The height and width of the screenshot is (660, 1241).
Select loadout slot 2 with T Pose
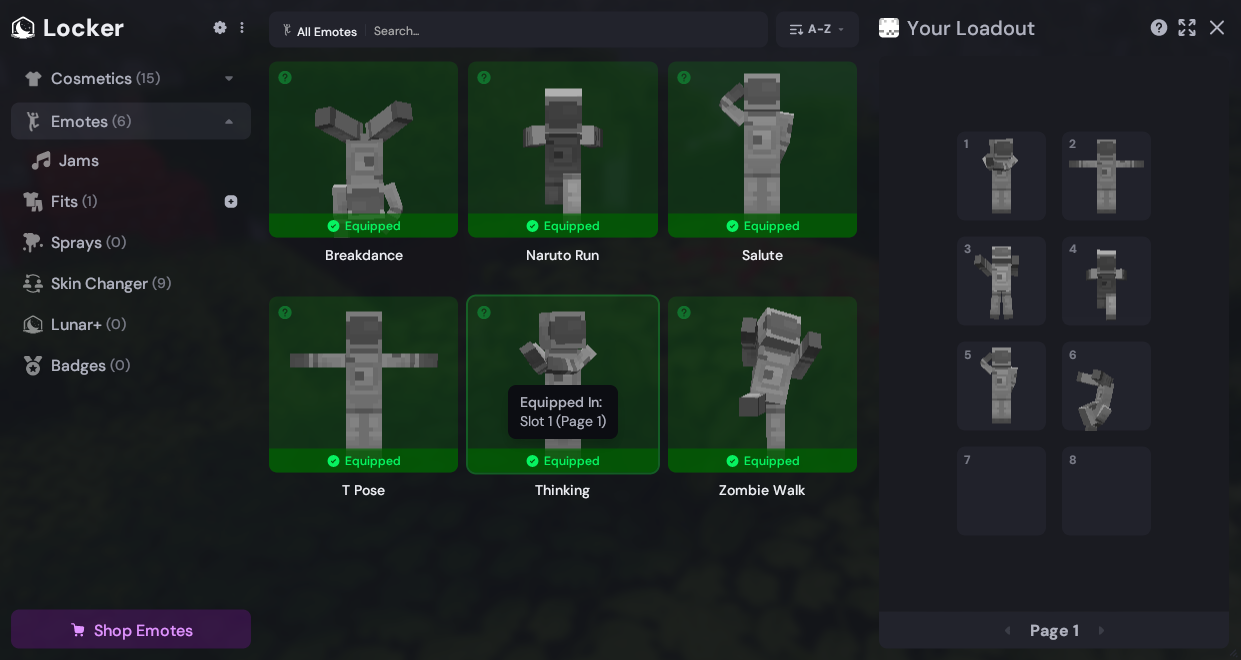(1106, 176)
